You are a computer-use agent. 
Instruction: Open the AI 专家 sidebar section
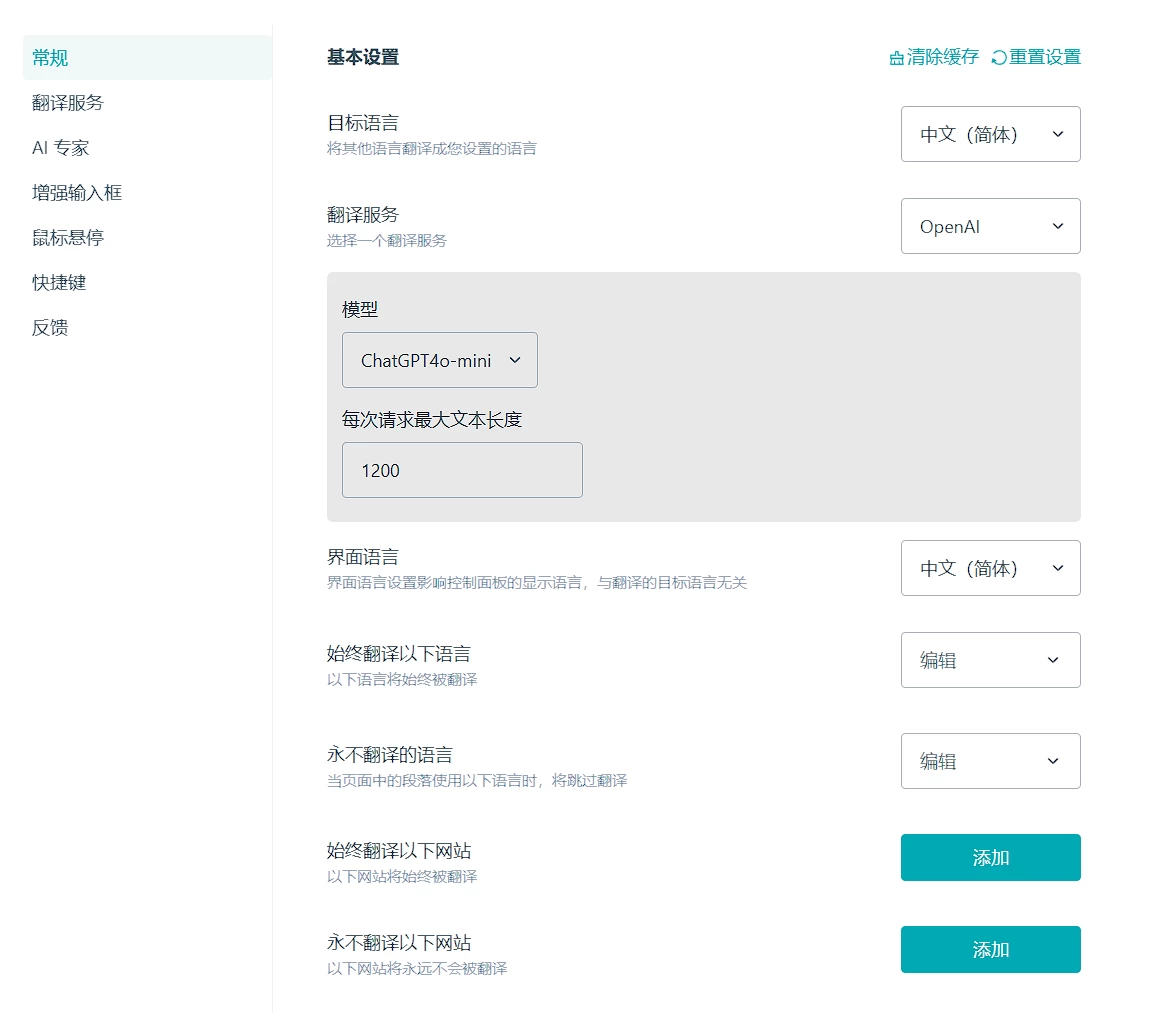click(x=61, y=148)
